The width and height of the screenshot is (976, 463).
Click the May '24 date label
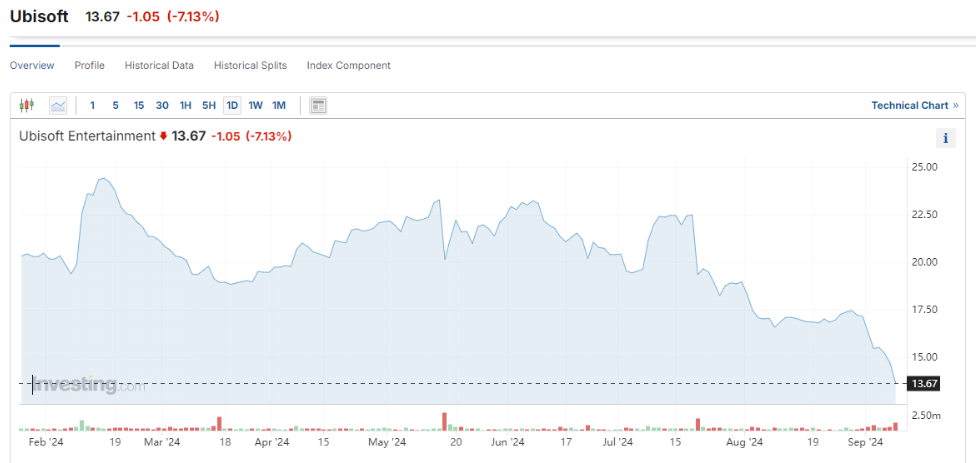pyautogui.click(x=387, y=442)
